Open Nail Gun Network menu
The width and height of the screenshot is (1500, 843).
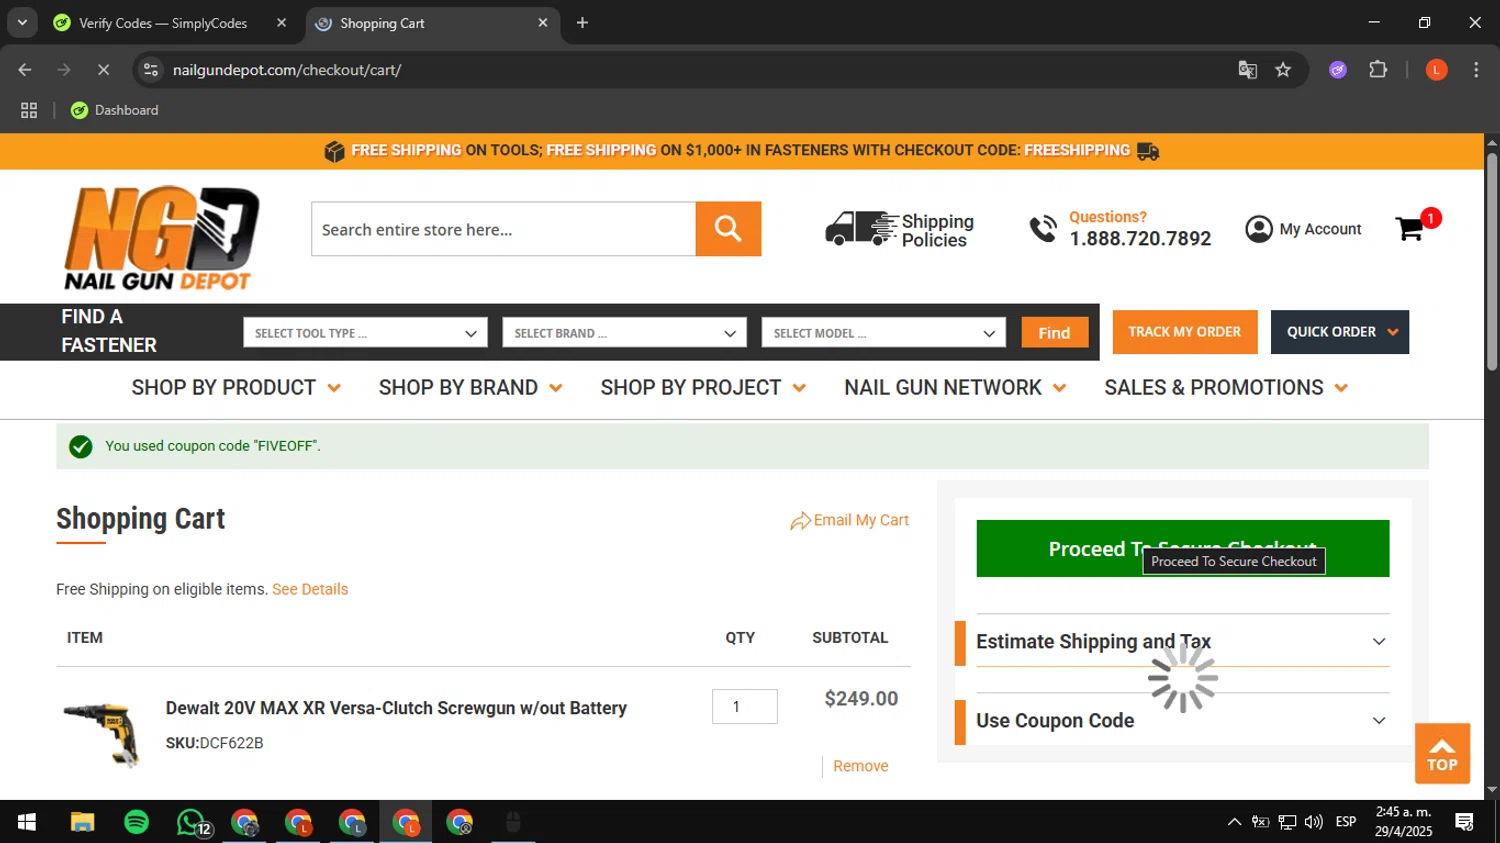pos(955,388)
